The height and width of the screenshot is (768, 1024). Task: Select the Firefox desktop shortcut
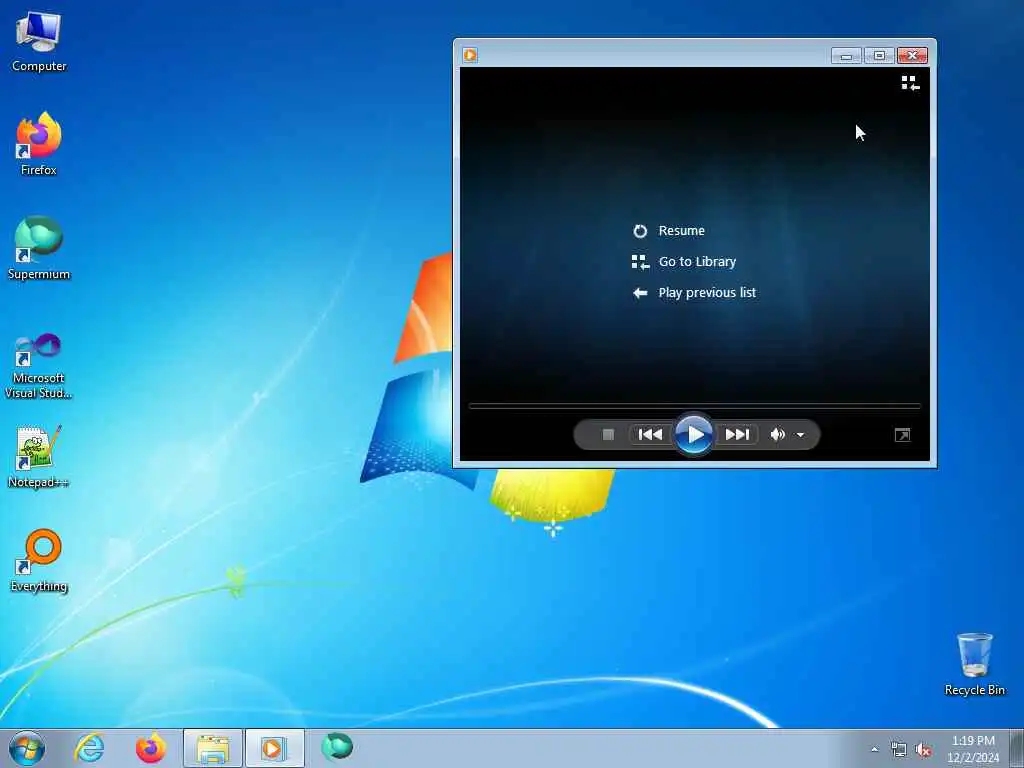tap(39, 144)
